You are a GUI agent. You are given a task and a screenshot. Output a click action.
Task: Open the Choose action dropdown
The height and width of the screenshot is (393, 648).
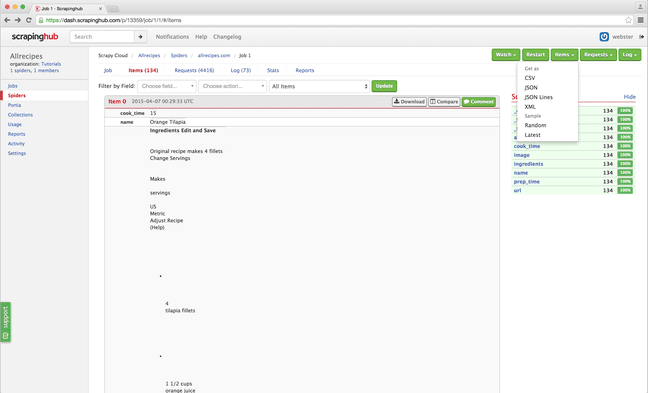point(232,86)
